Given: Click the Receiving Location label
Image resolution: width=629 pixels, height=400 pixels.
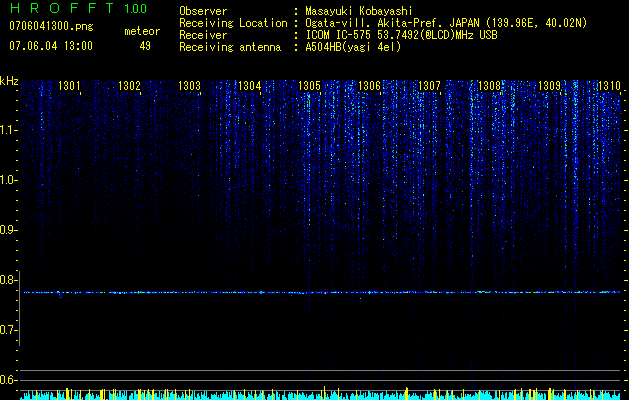Looking at the screenshot, I should tap(233, 23).
